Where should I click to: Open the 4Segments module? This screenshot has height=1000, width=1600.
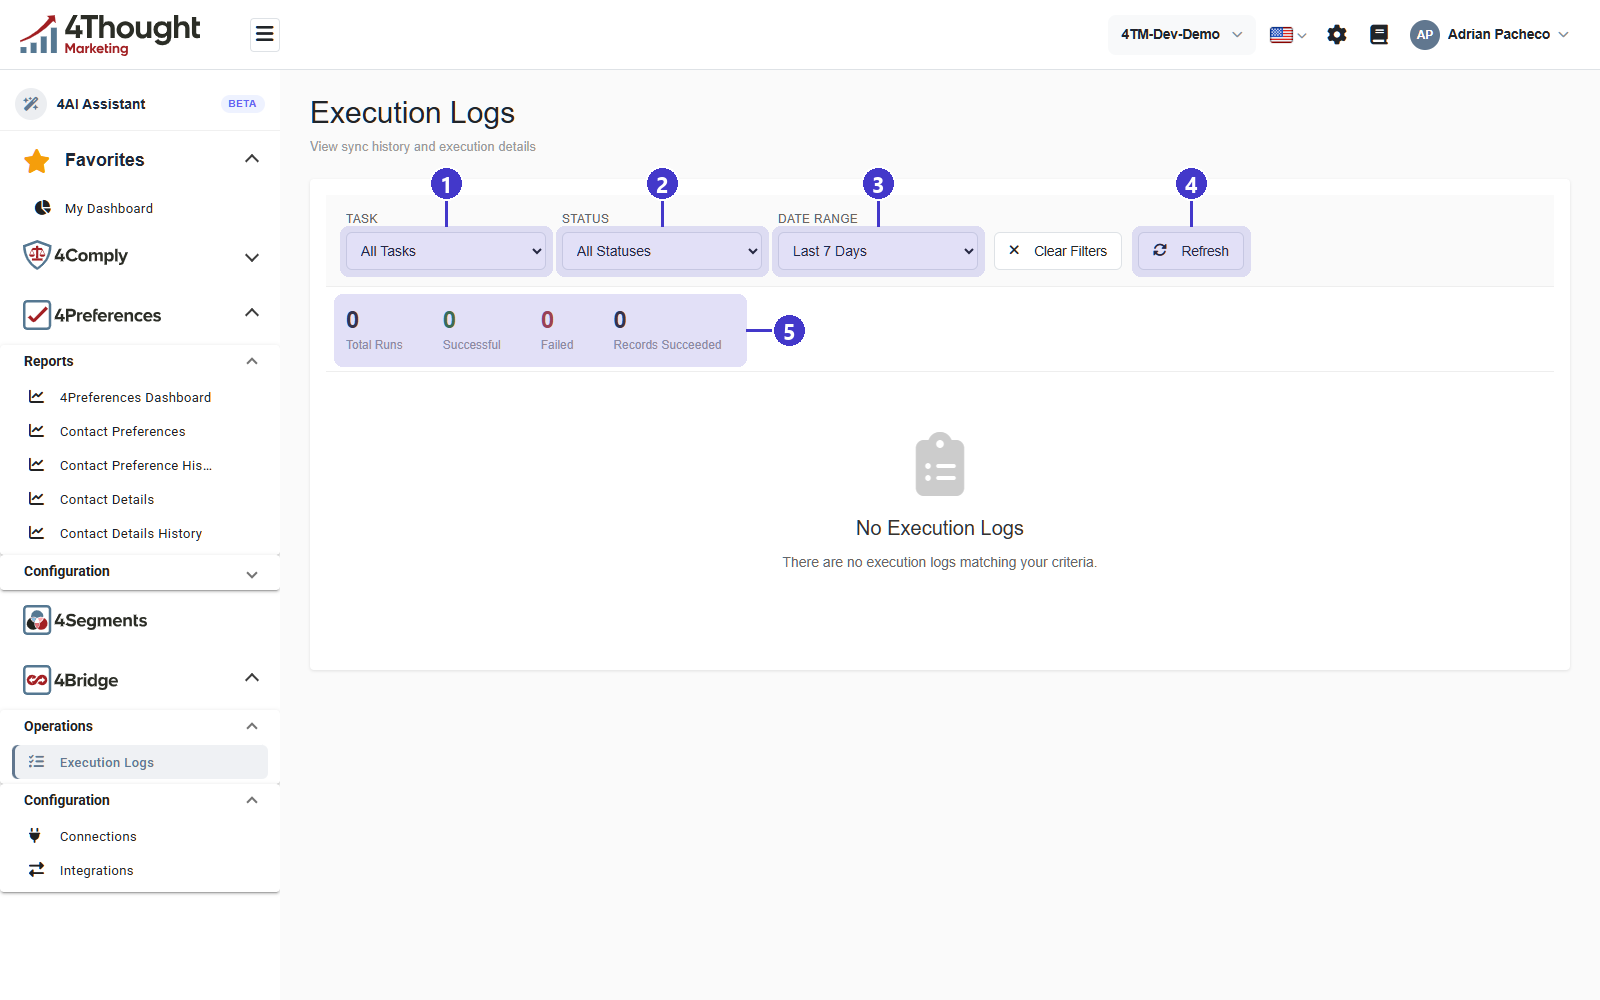[100, 620]
